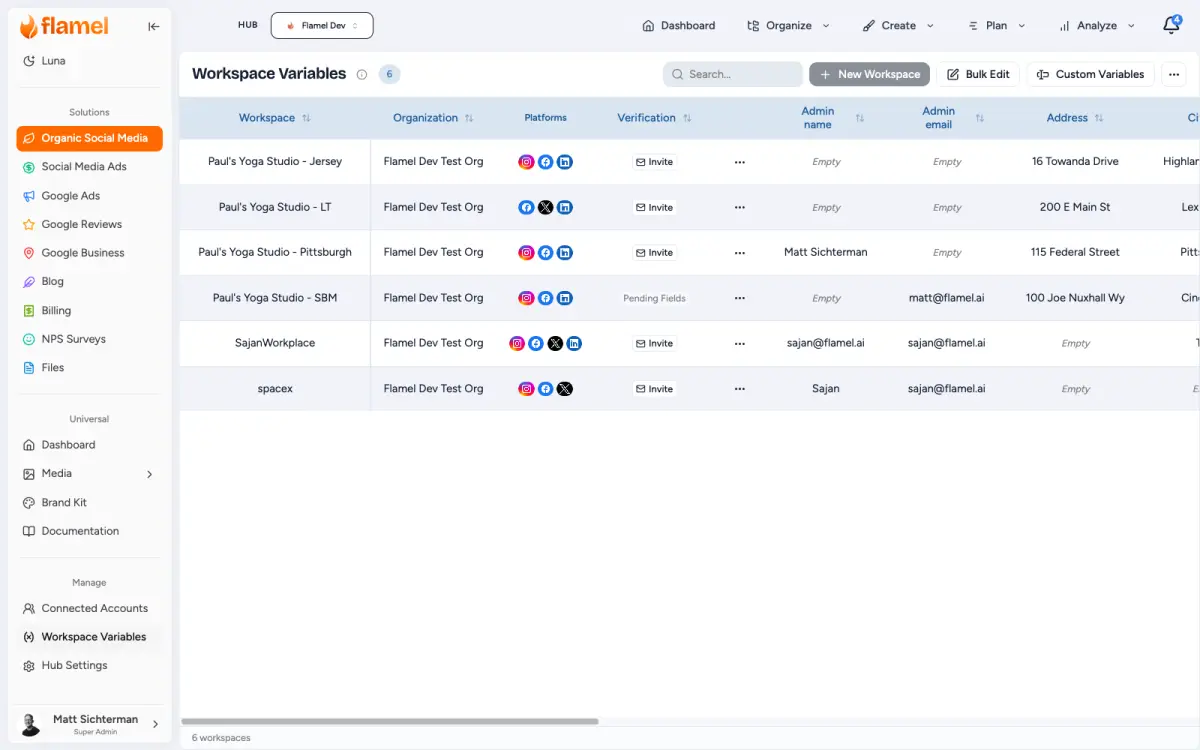Open row actions for Paul's Yoga Studio - SBM

740,298
